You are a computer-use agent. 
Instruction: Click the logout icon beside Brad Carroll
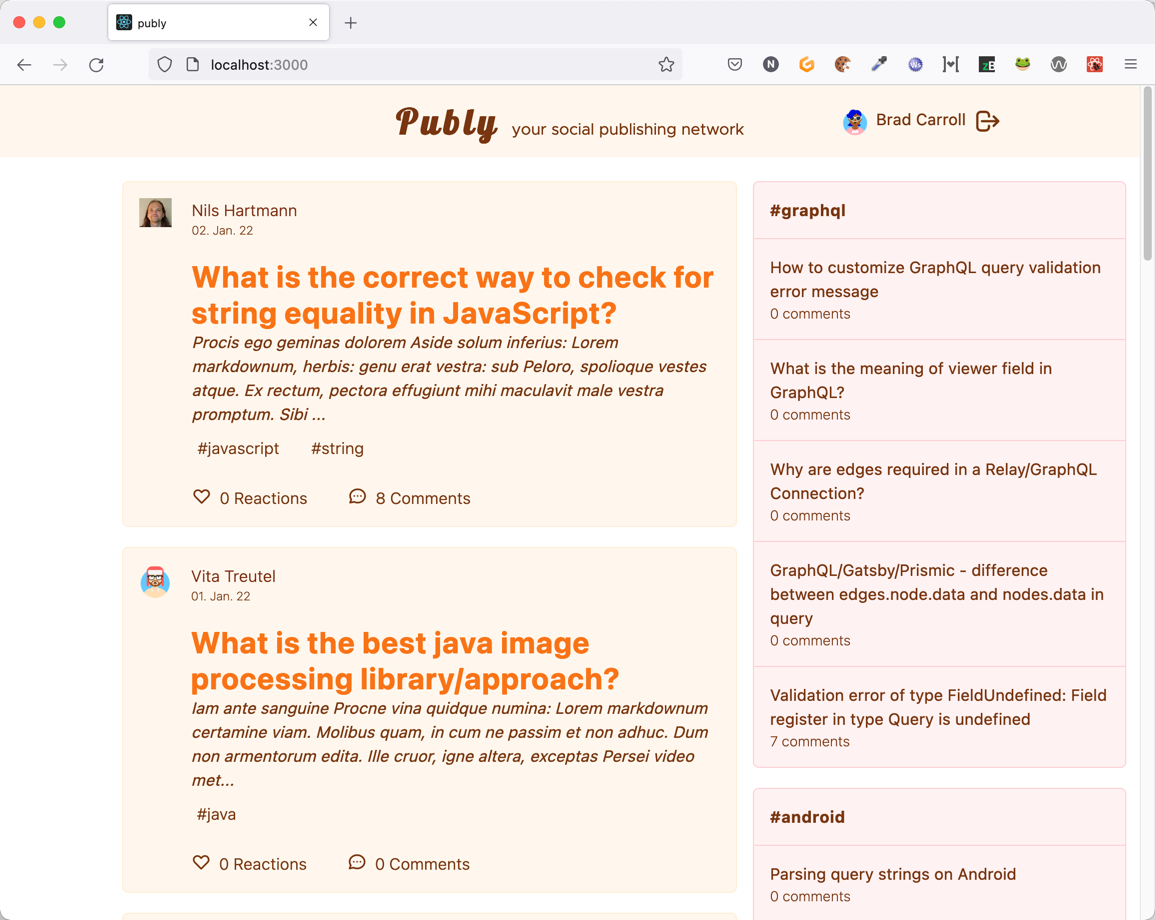(987, 121)
